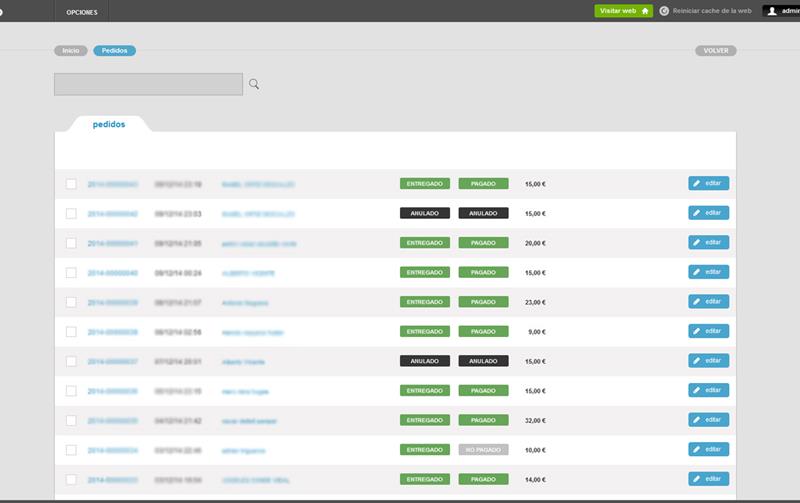The width and height of the screenshot is (800, 503).
Task: Click the admin user avatar icon
Action: point(771,11)
